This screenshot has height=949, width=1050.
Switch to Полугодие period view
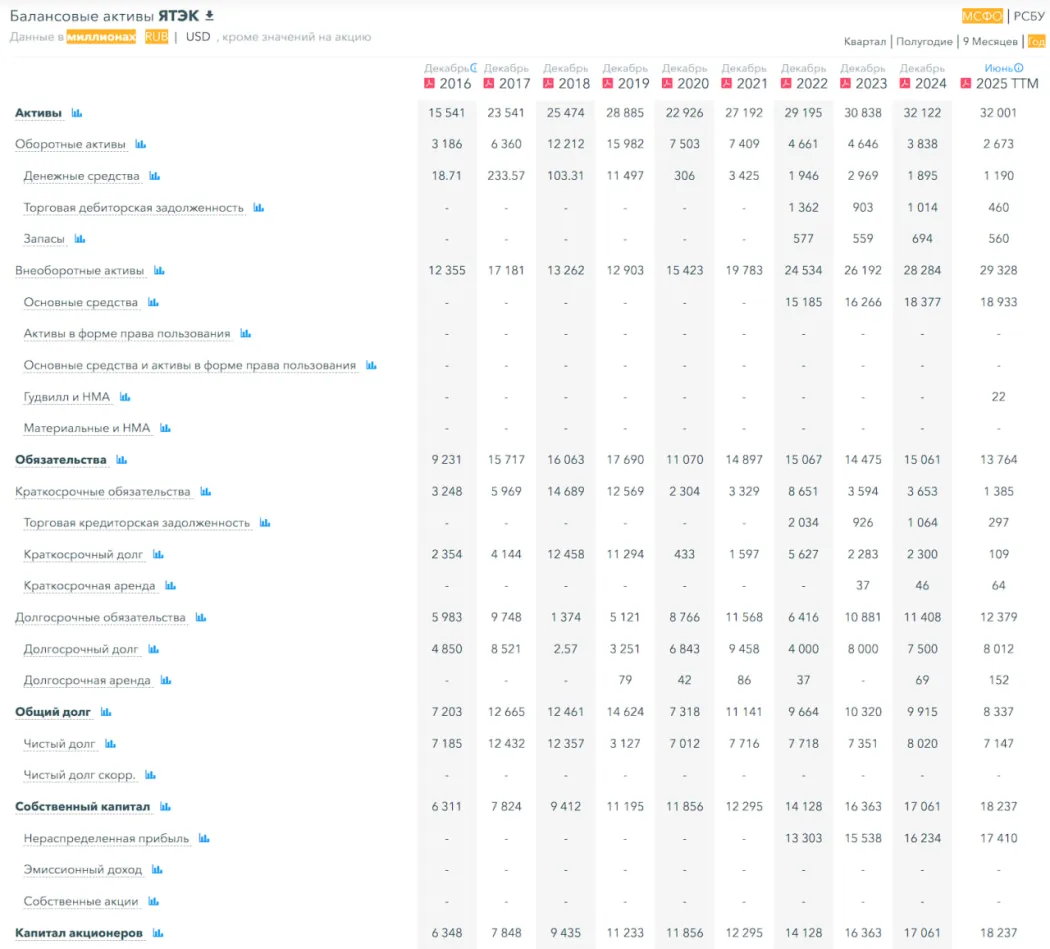coord(924,42)
